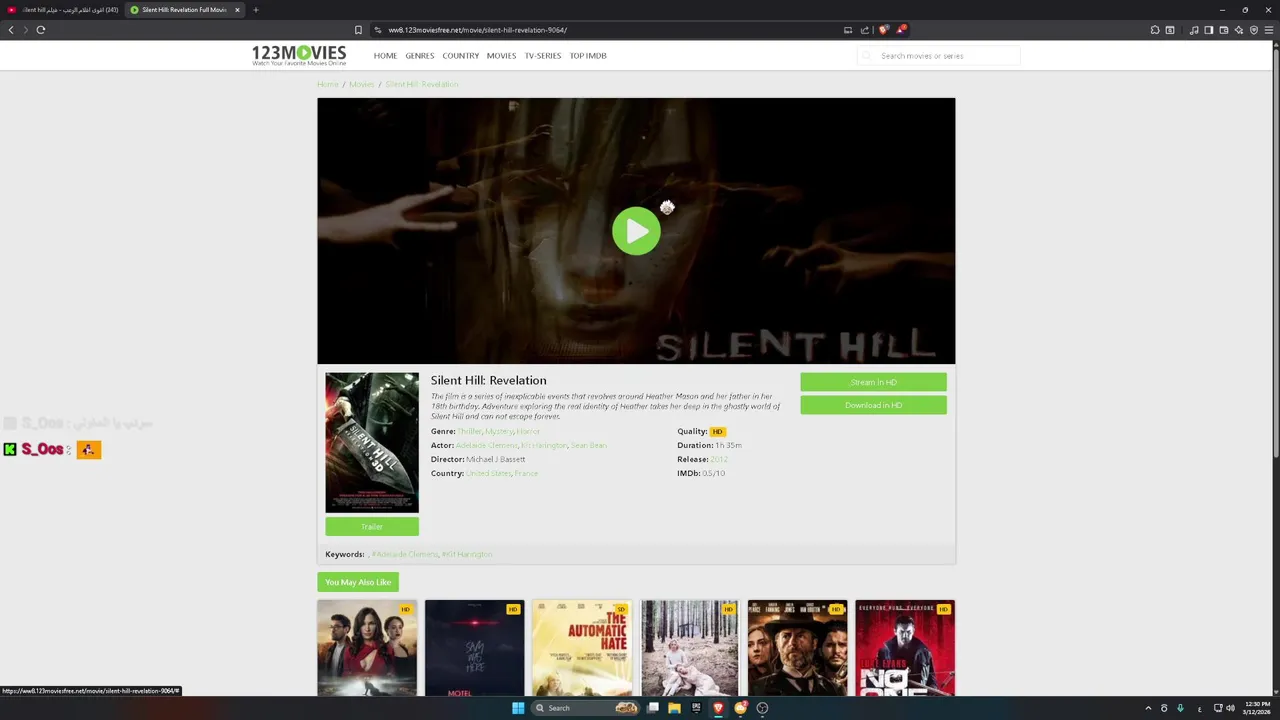The height and width of the screenshot is (720, 1280).
Task: Open the Thriller genre link
Action: [x=469, y=431]
